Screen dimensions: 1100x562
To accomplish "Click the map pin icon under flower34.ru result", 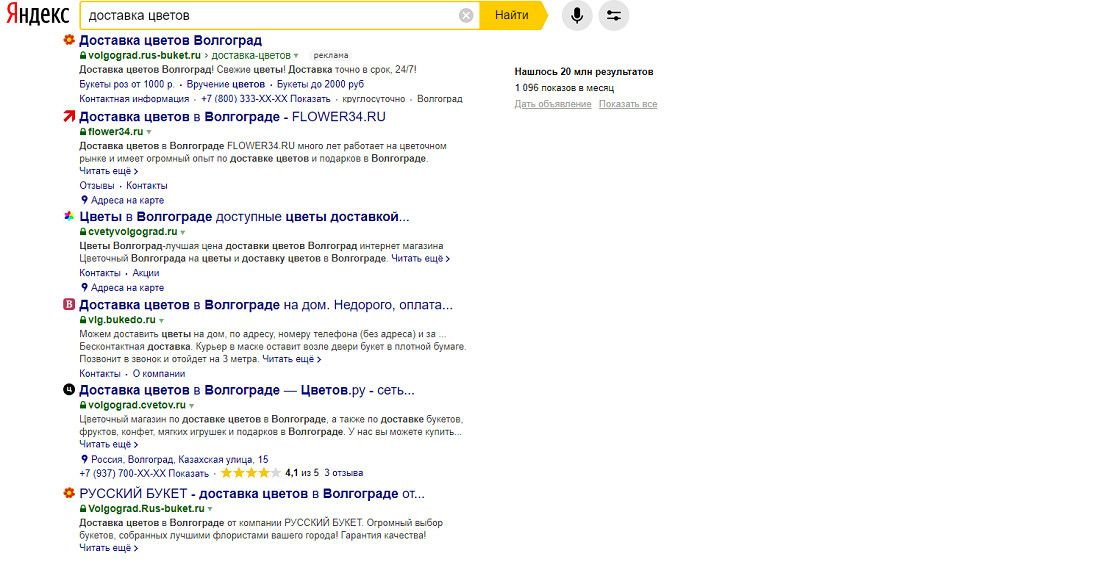I will (x=84, y=200).
